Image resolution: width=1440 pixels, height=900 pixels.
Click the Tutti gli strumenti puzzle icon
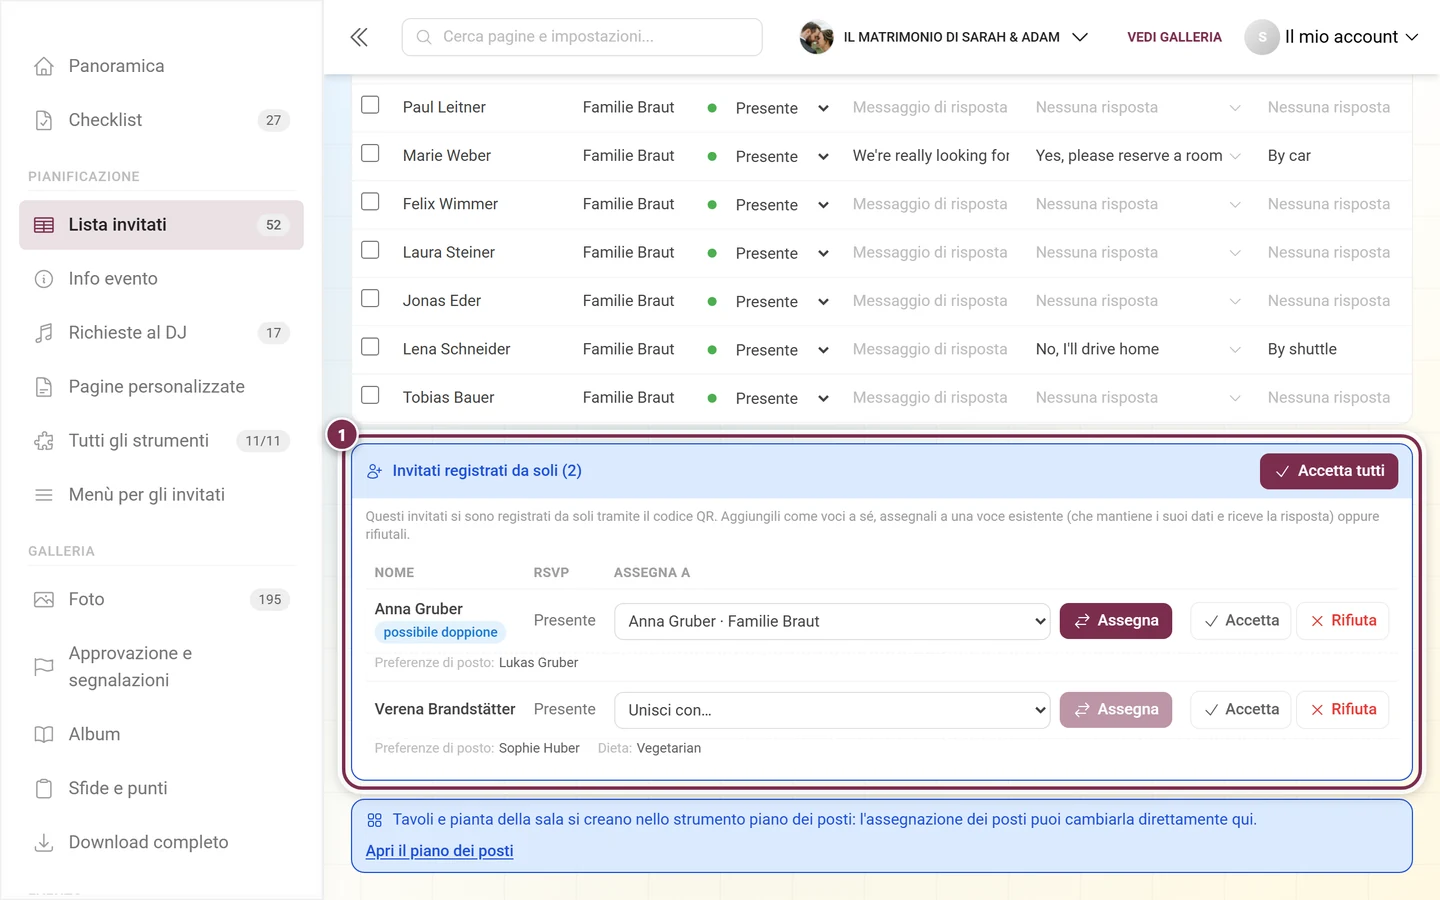click(x=44, y=441)
